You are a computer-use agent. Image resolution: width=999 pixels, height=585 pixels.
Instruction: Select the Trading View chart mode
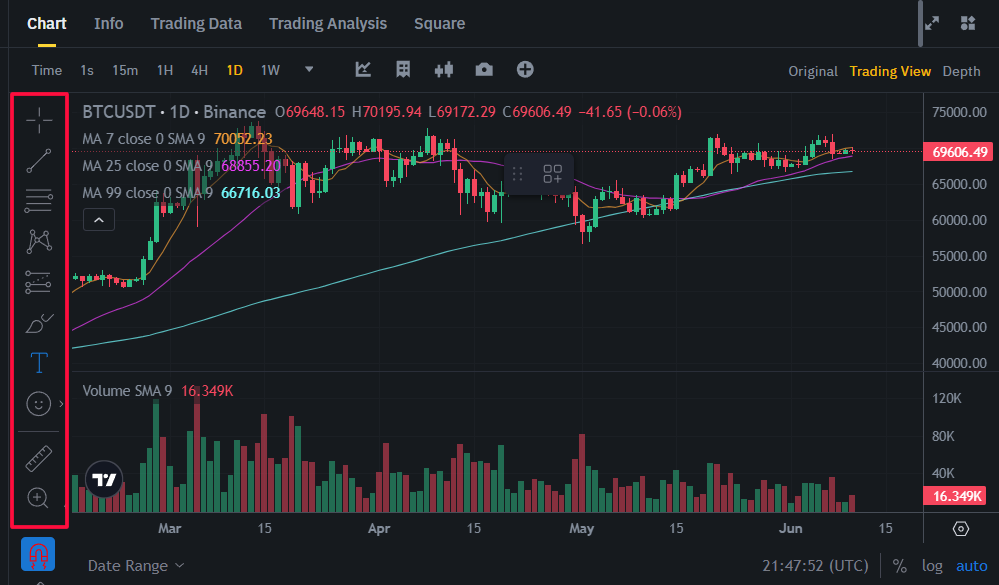point(890,71)
